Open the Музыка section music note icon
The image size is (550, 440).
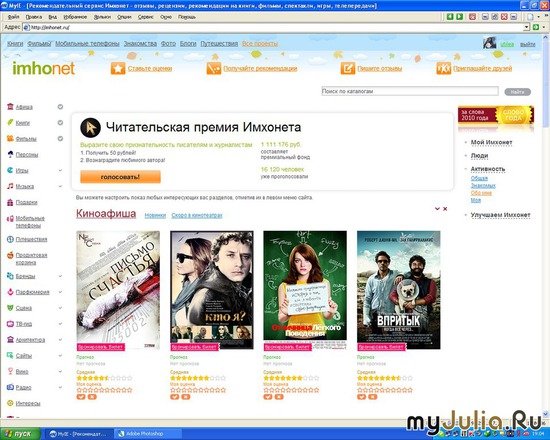coord(10,186)
